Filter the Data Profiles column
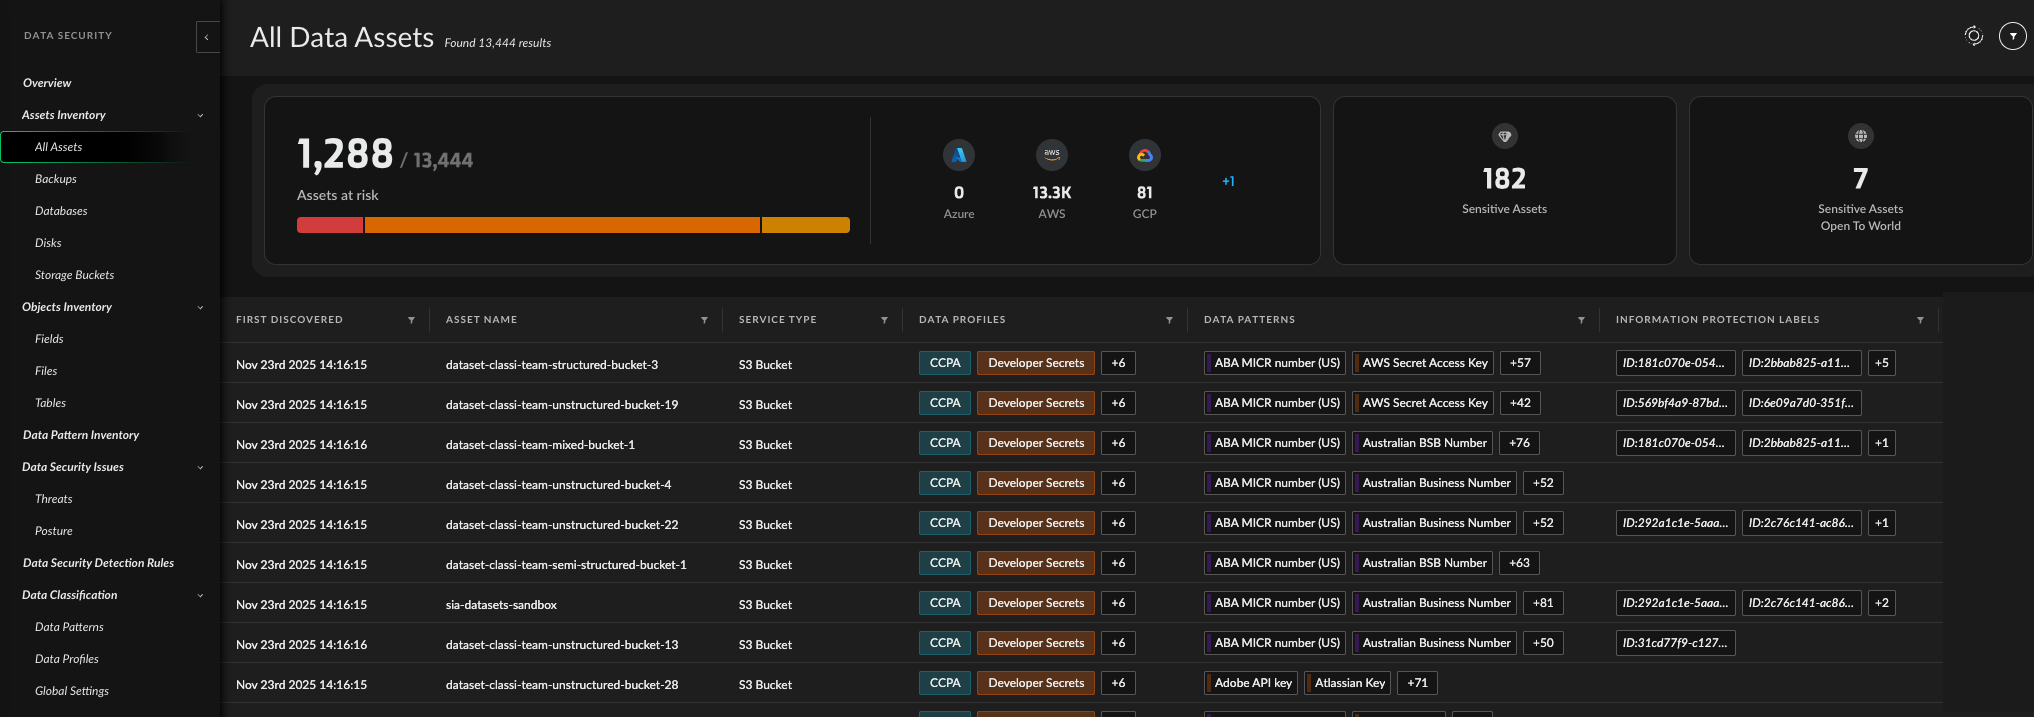 (1169, 320)
